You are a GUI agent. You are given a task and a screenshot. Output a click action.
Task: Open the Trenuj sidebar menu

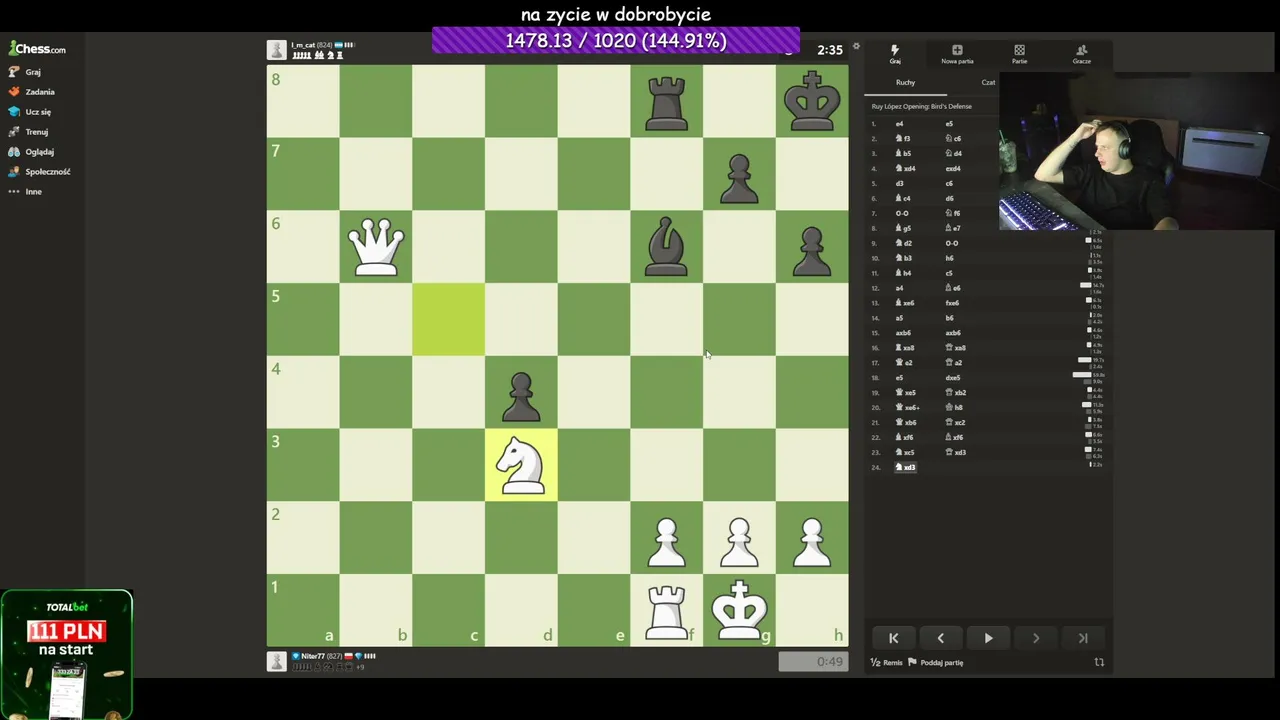click(x=29, y=132)
